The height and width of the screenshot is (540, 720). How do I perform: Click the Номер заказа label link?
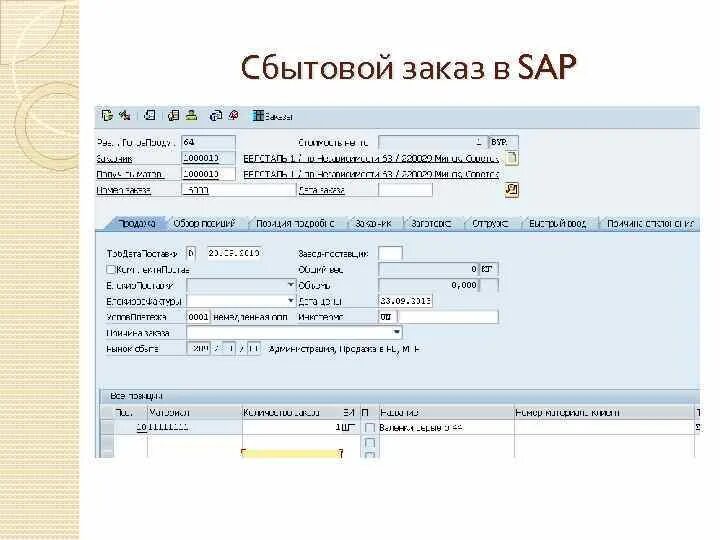(x=124, y=190)
